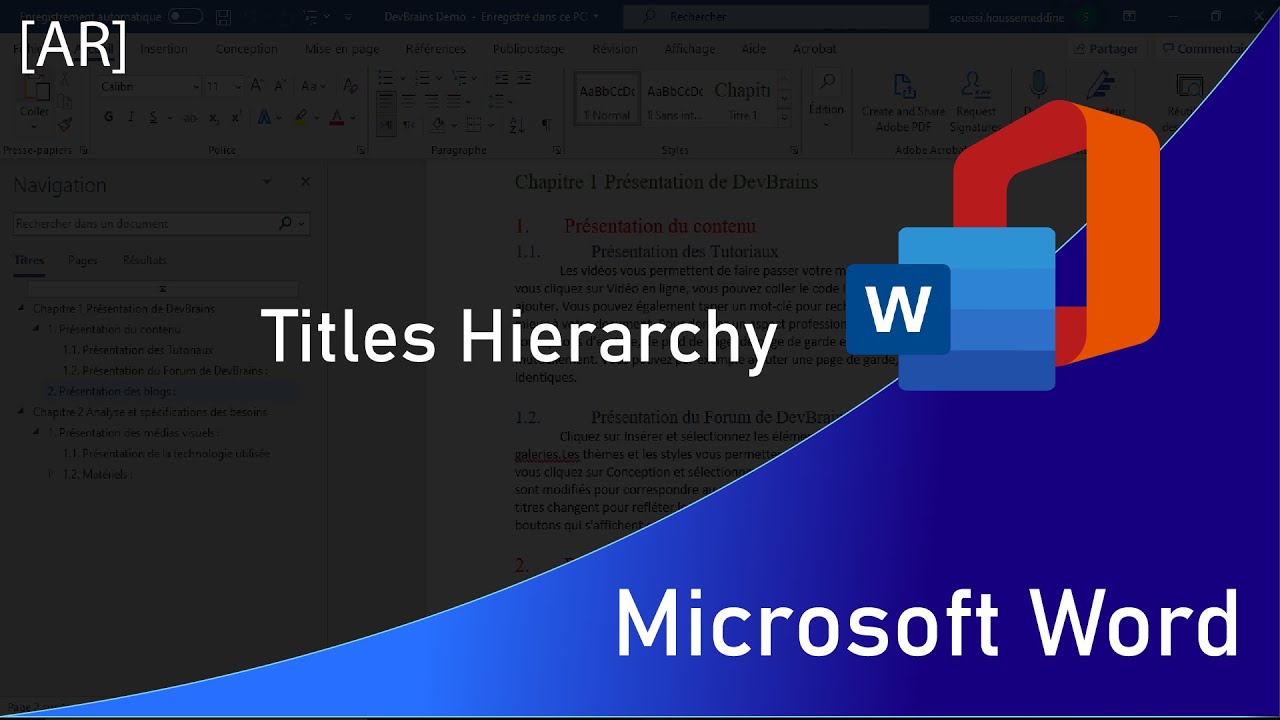The width and height of the screenshot is (1280, 720).
Task: Open the Édition group dropdown
Action: click(x=826, y=97)
